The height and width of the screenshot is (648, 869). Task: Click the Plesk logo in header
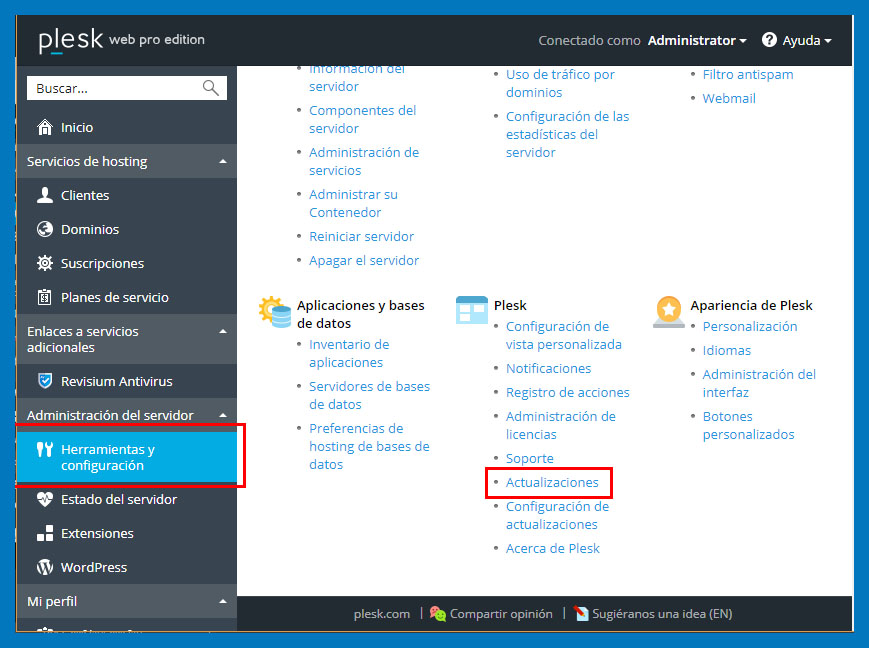(70, 40)
